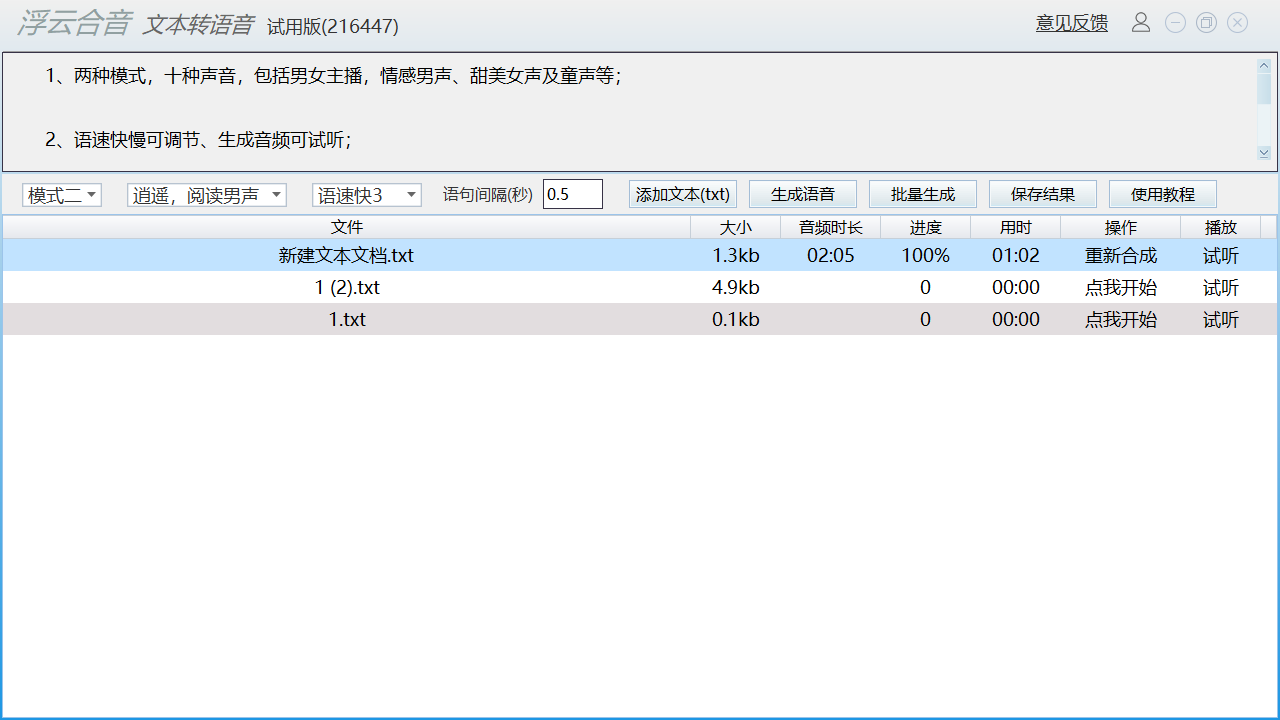Click the 01:02 elapsed time cell
1280x720 pixels.
(x=1016, y=256)
